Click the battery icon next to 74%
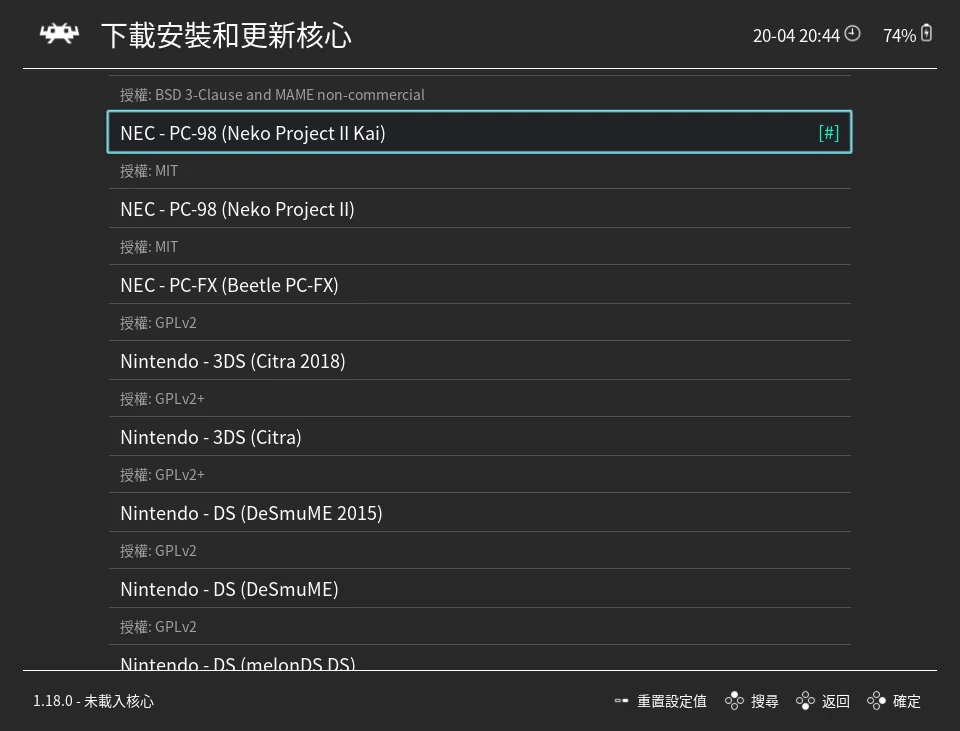This screenshot has height=731, width=960. [x=926, y=33]
